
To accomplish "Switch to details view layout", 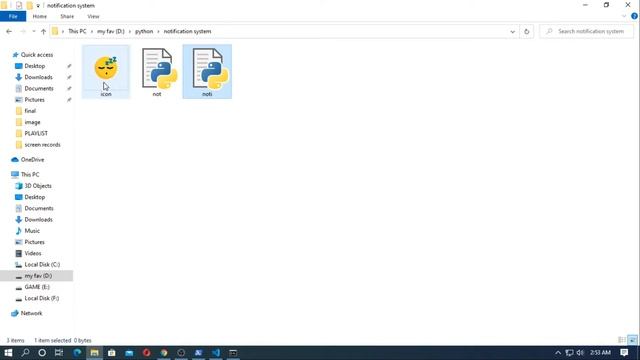I will click(622, 340).
